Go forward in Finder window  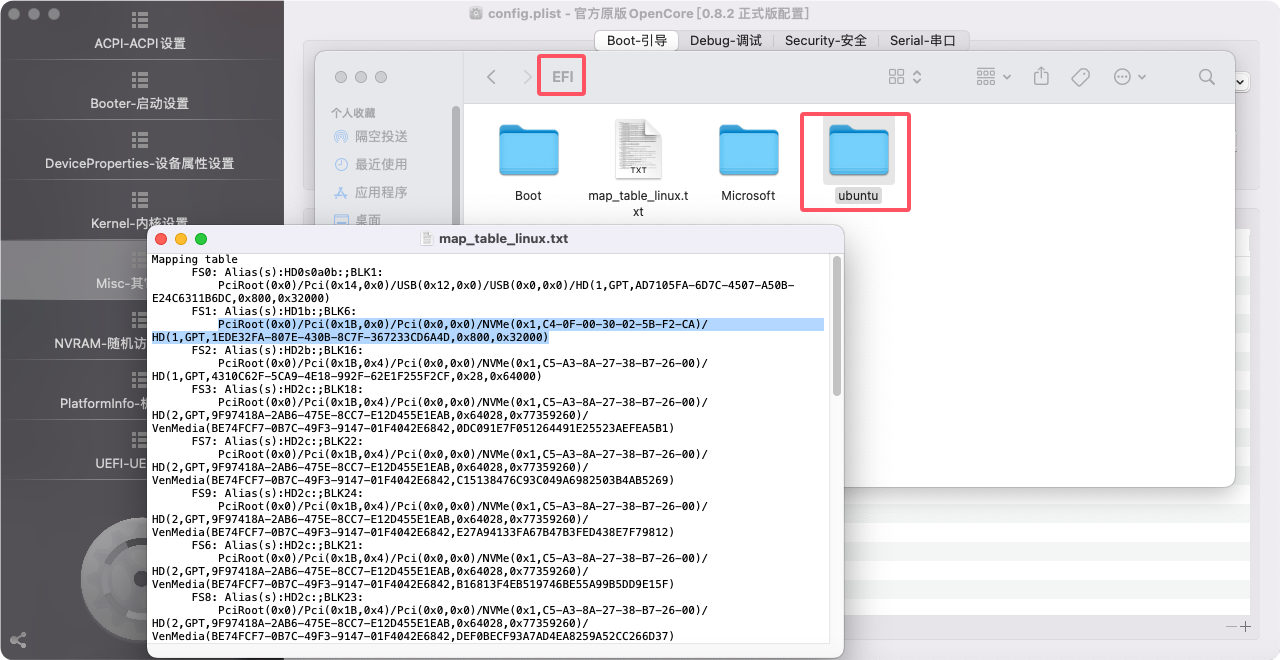527,77
